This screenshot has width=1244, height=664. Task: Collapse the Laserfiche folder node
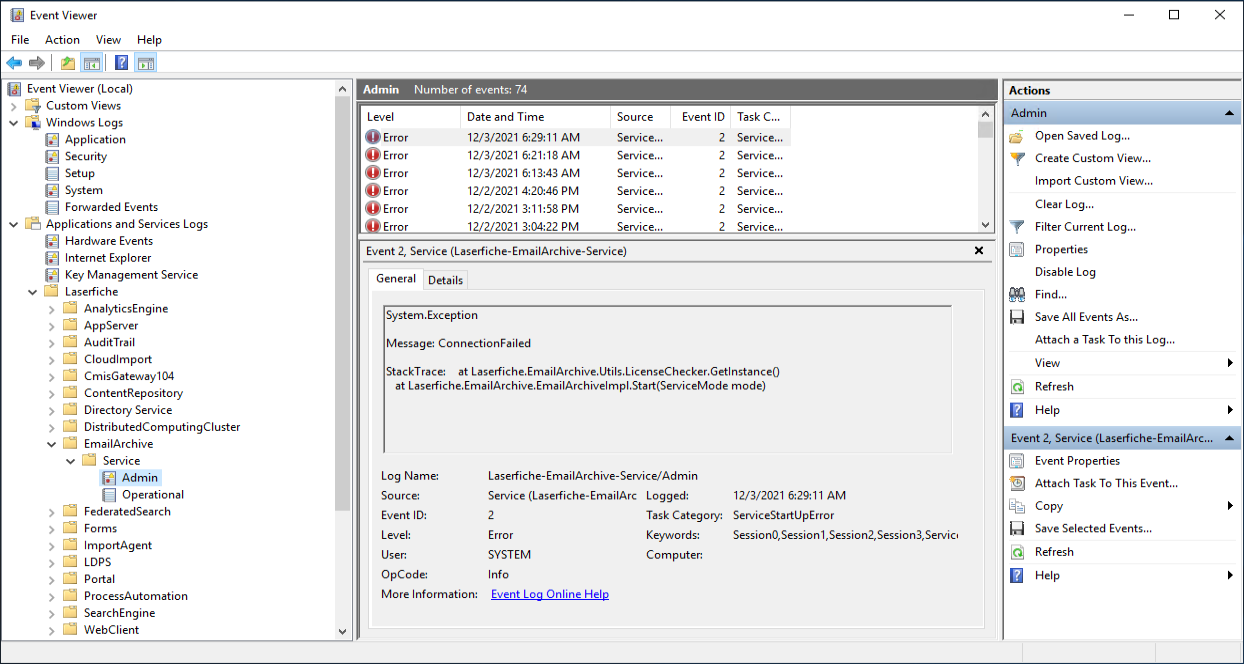[x=33, y=292]
